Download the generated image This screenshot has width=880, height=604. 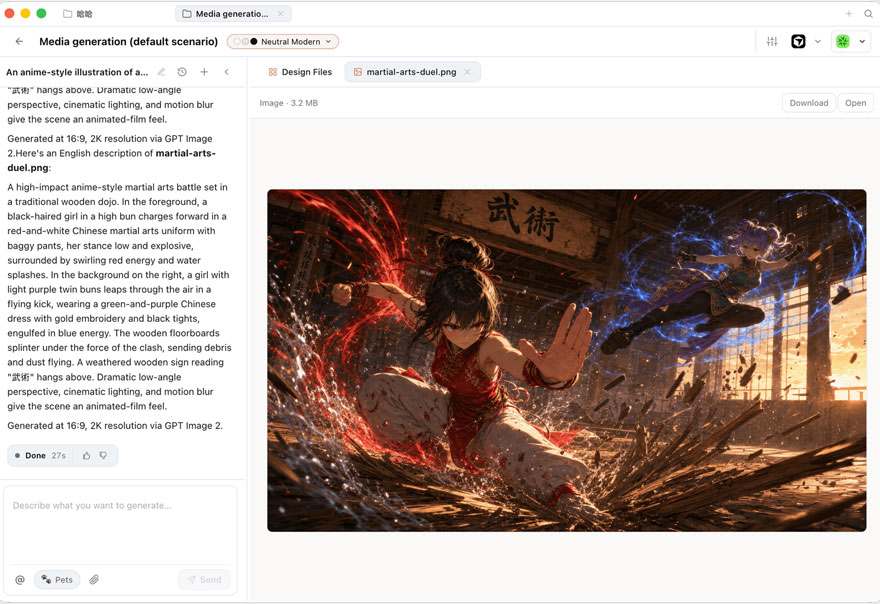point(809,103)
